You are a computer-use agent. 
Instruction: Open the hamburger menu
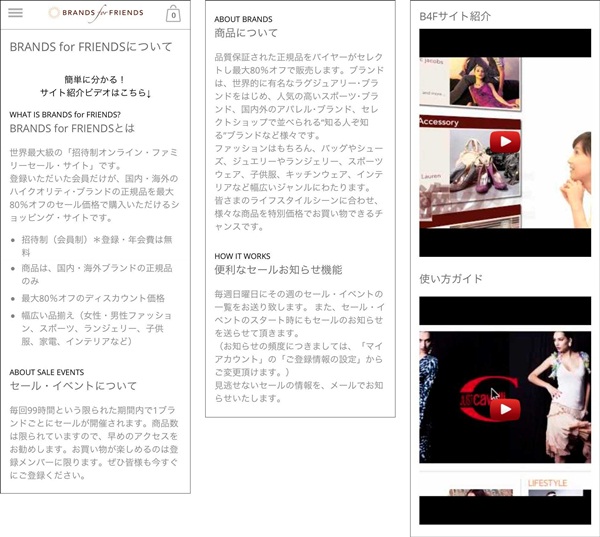(15, 13)
